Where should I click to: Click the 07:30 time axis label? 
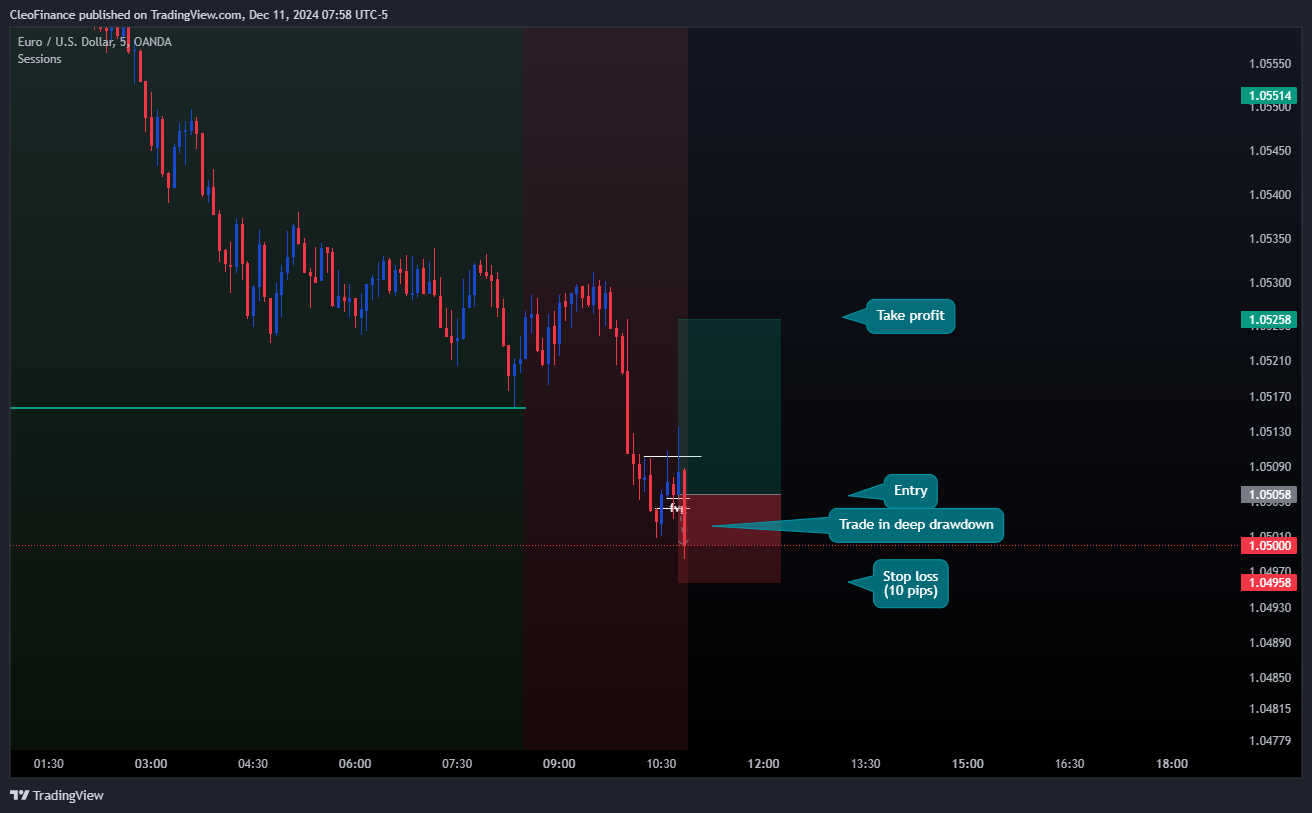457,764
